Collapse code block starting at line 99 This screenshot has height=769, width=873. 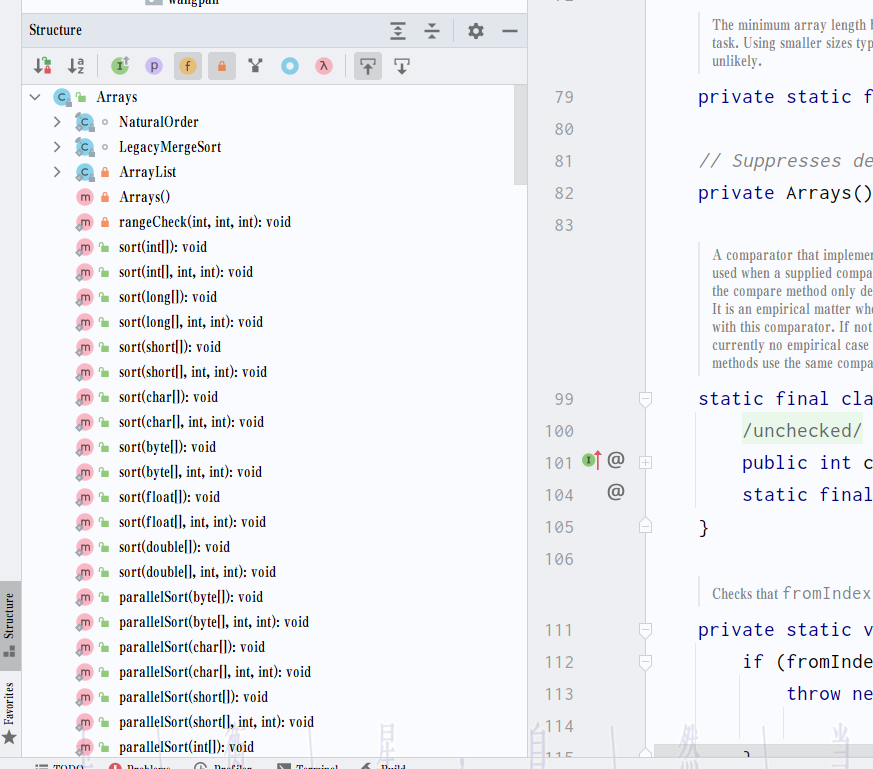coord(645,399)
